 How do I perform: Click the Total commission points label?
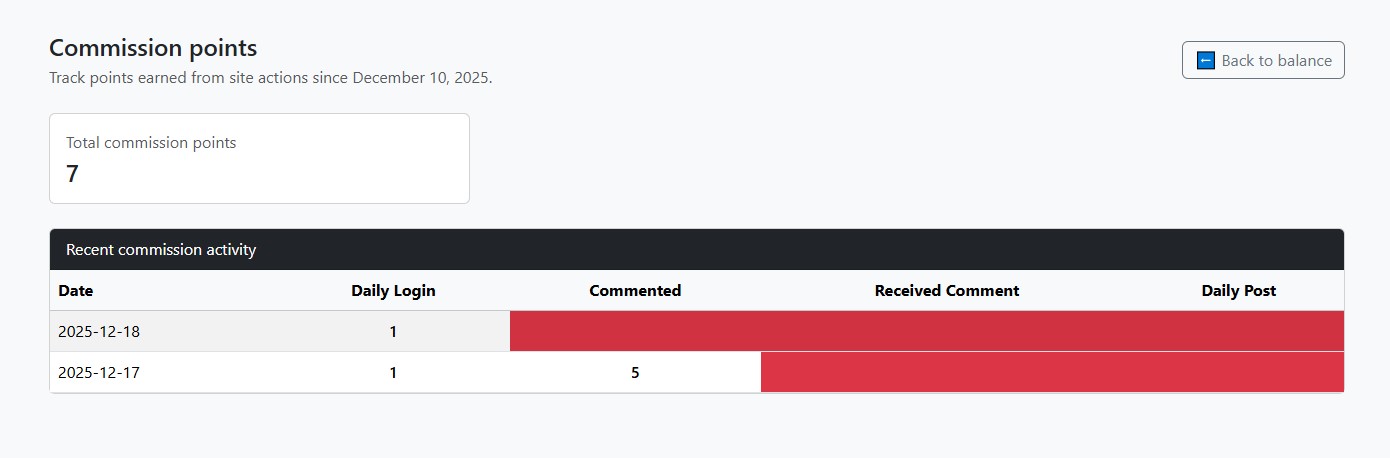(x=151, y=143)
